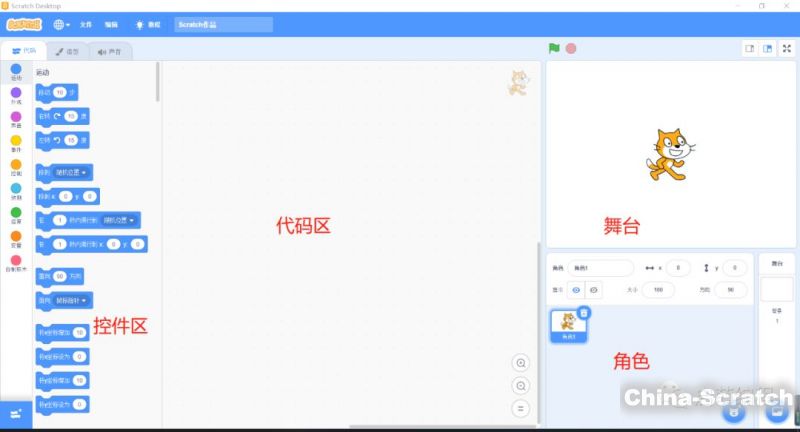Enter full screen stage mode
Viewport: 800px width, 432px height.
point(787,48)
